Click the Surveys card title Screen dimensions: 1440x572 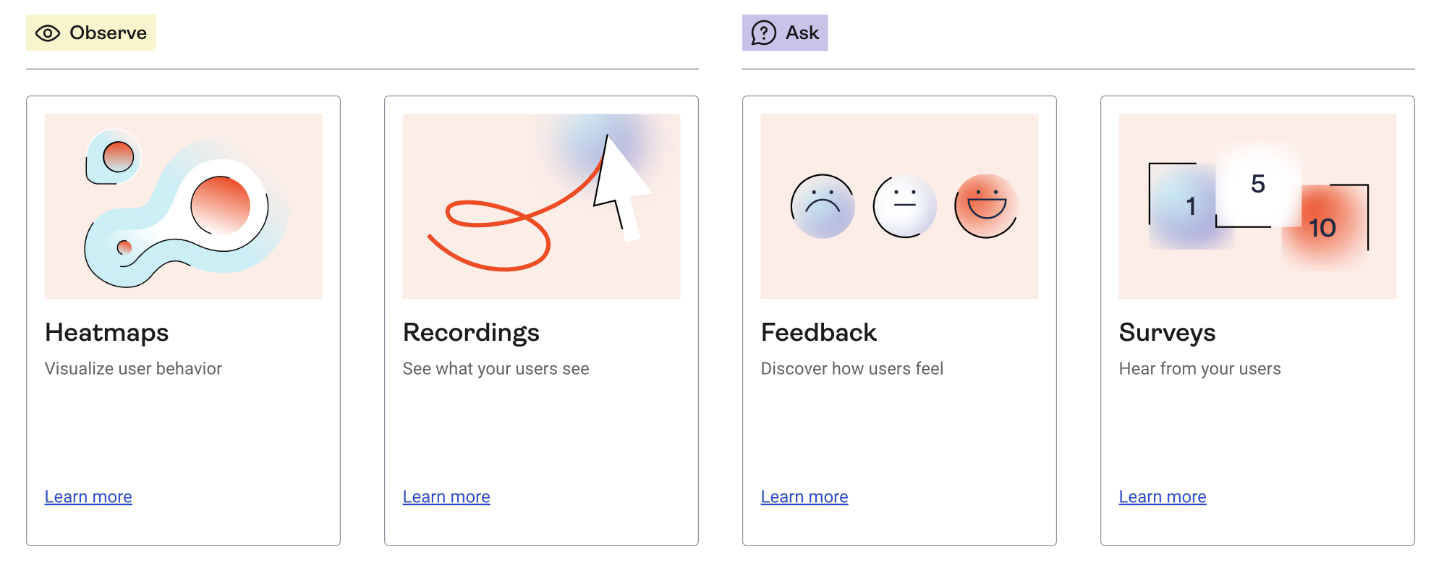tap(1167, 332)
